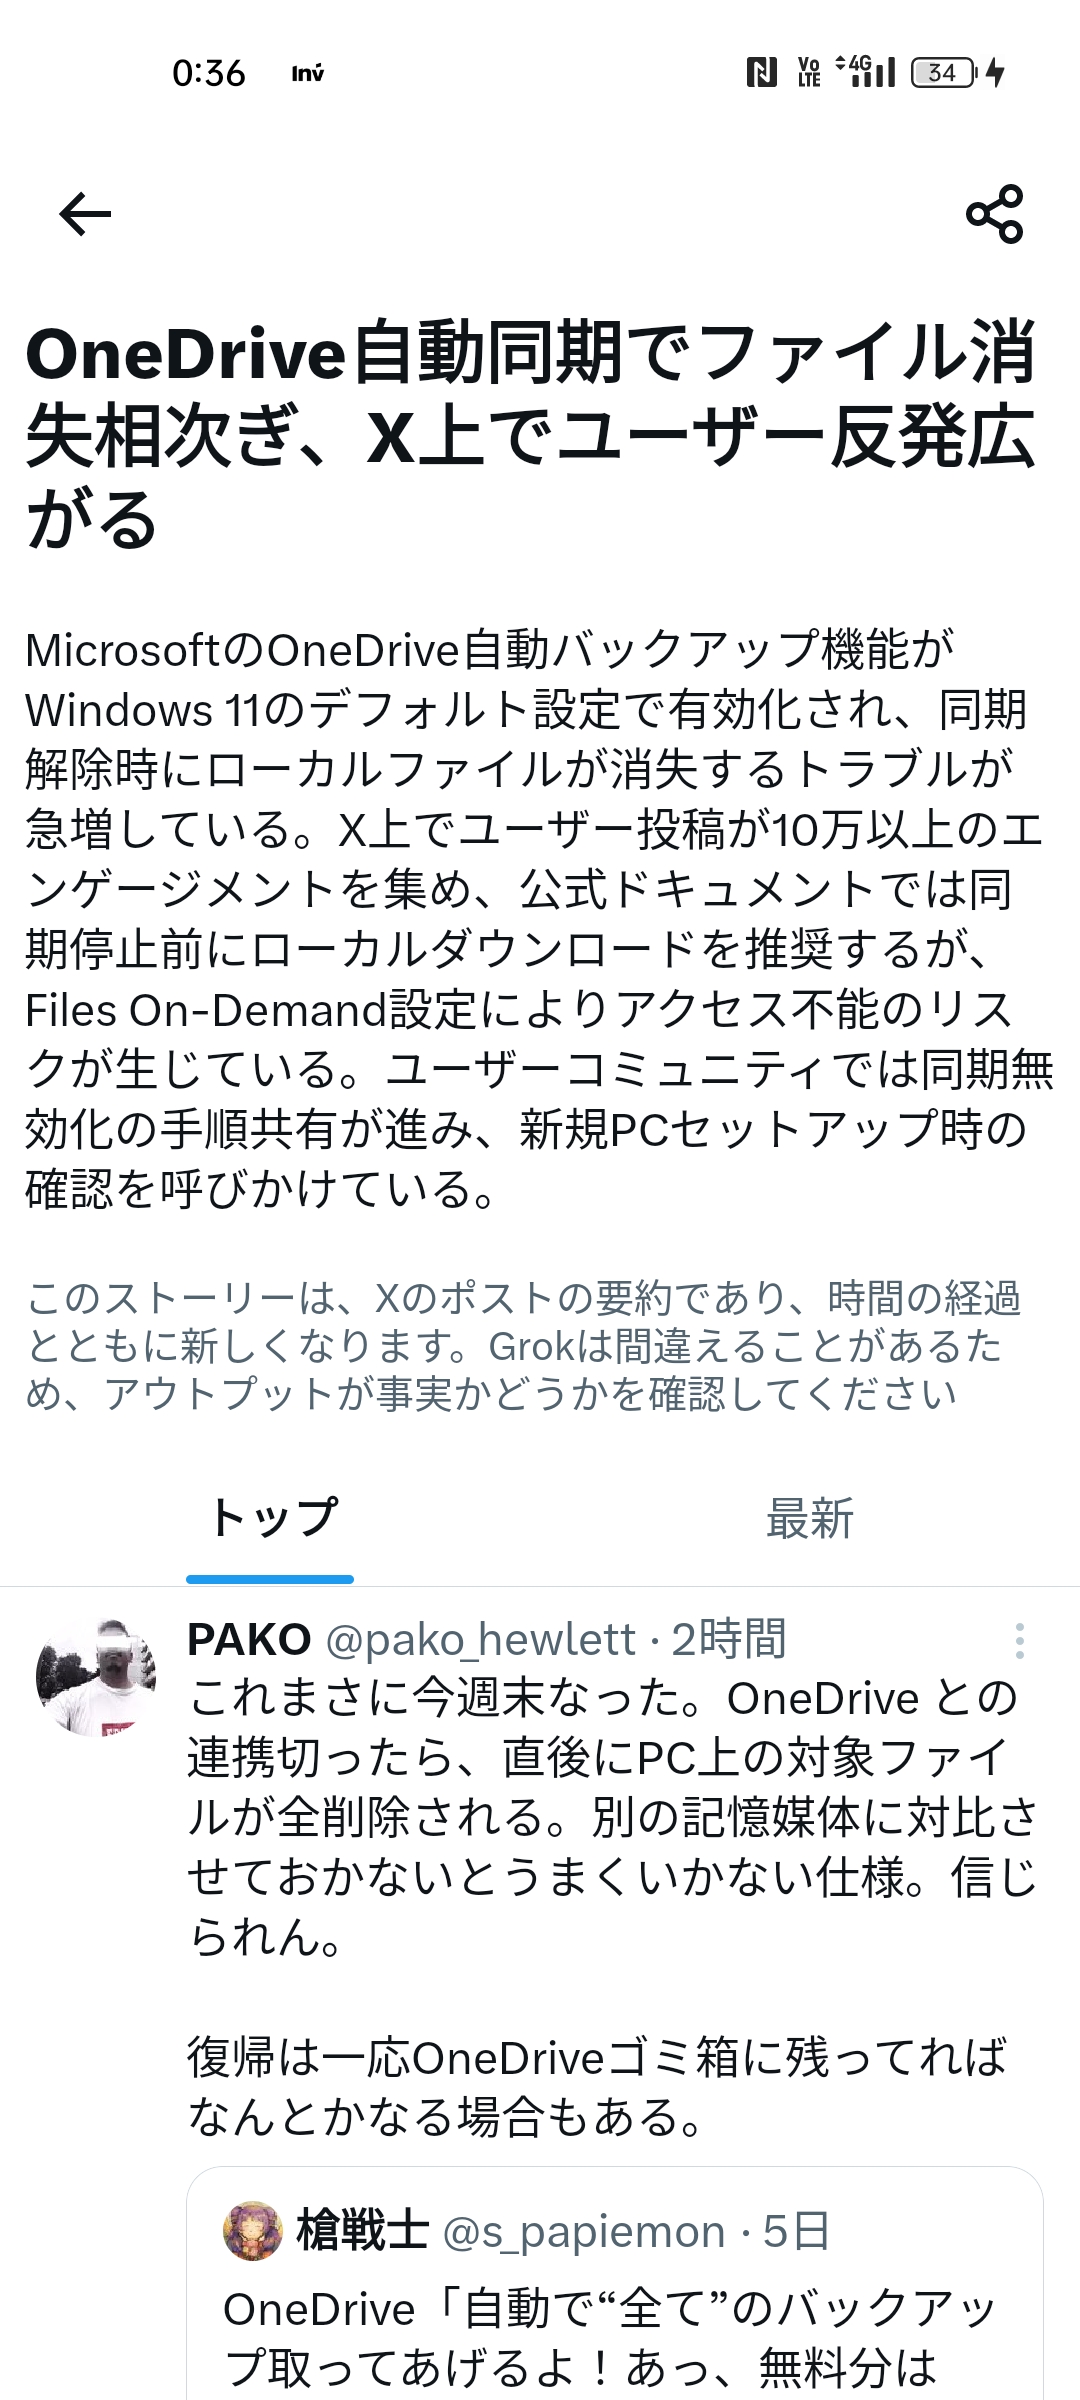Tap 槍戦士's small avatar in quoted post
Viewport: 1080px width, 2400px height.
tap(252, 2231)
